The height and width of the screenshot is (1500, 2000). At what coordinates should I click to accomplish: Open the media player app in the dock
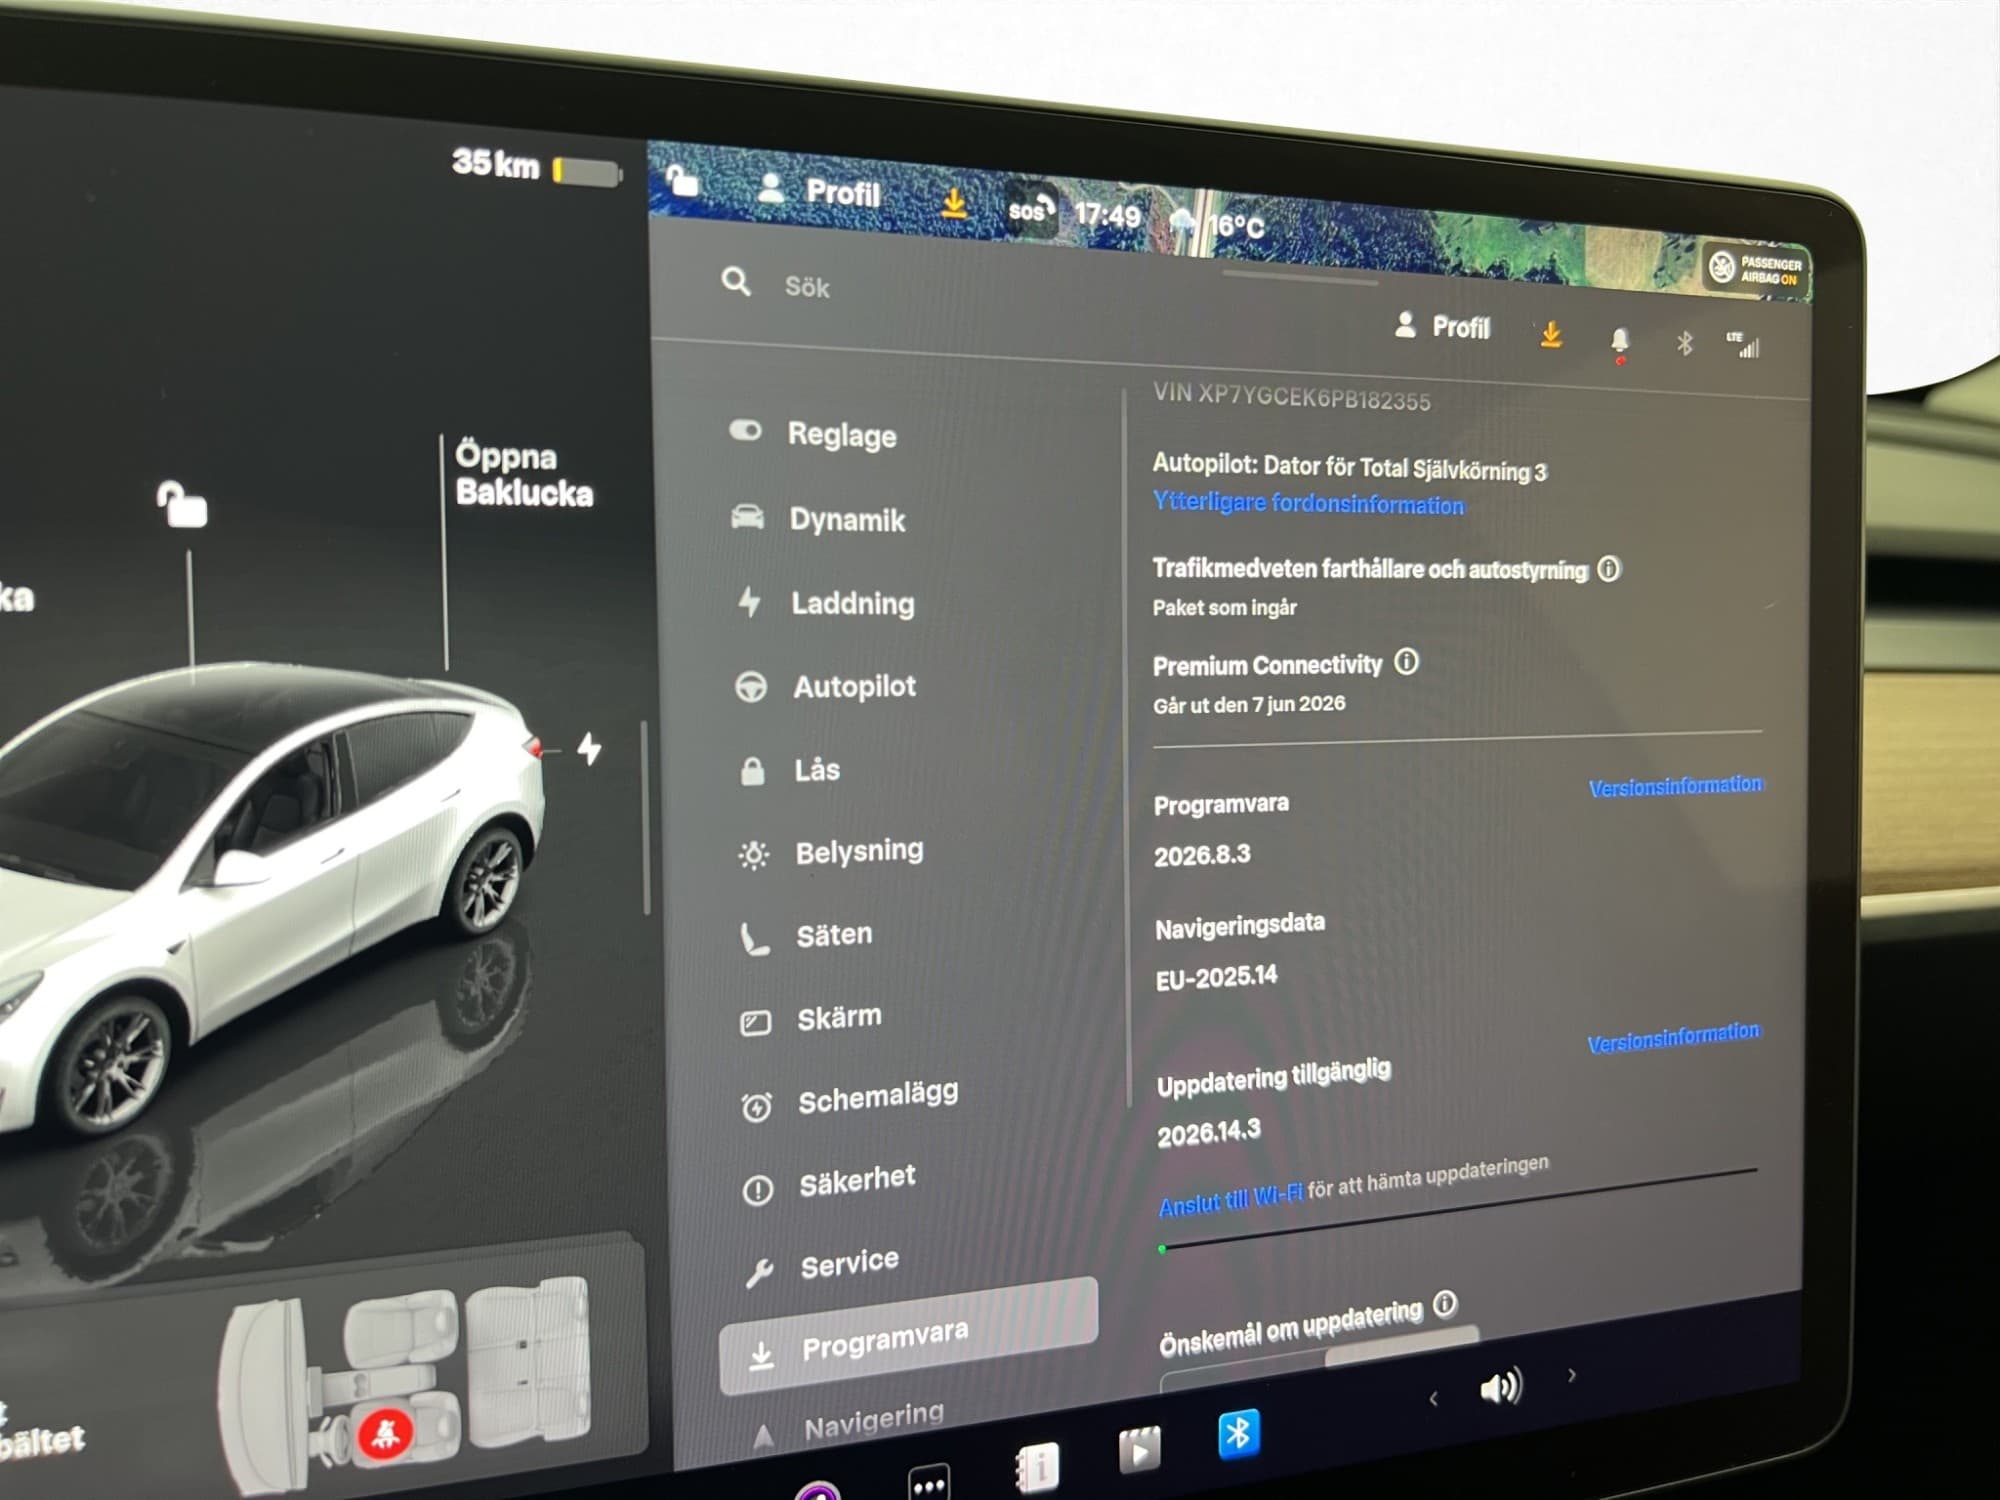coord(1140,1450)
